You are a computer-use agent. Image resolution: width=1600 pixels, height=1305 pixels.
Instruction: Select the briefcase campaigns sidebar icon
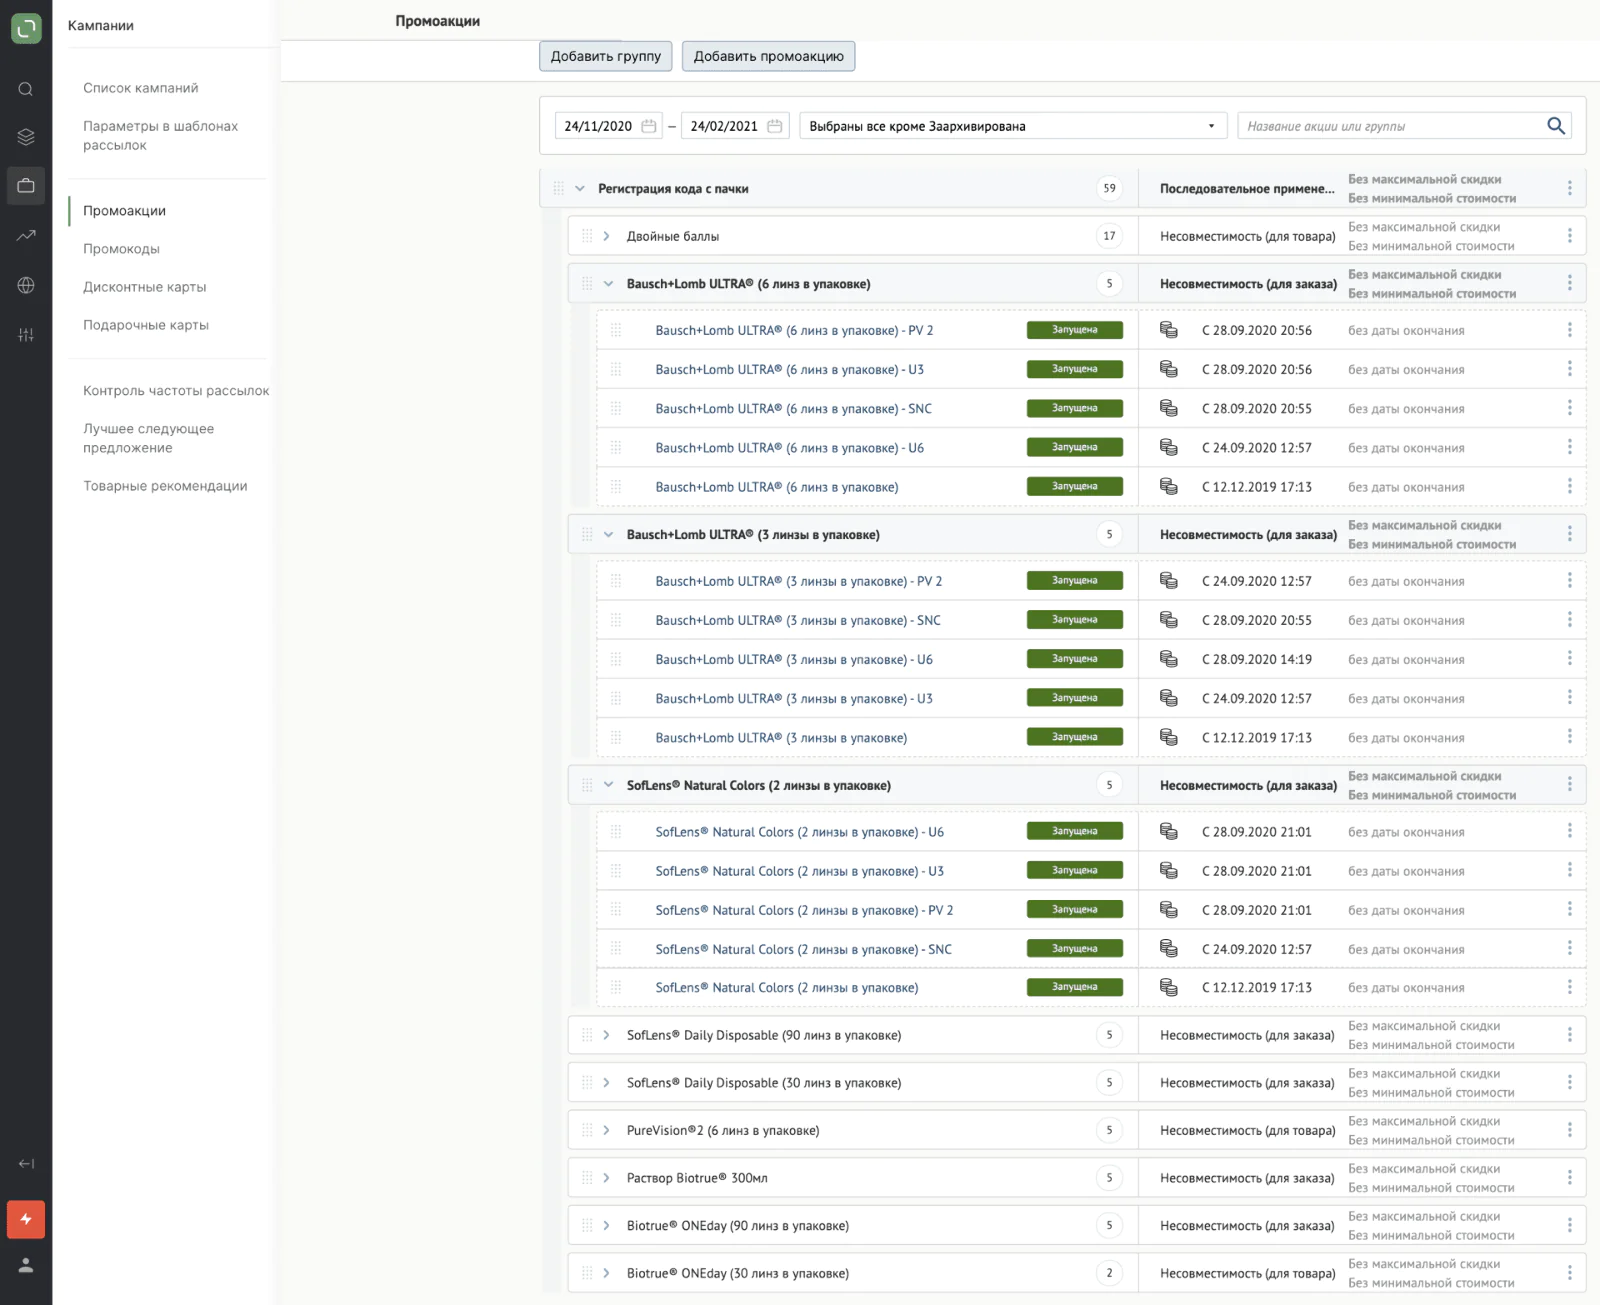pos(26,186)
